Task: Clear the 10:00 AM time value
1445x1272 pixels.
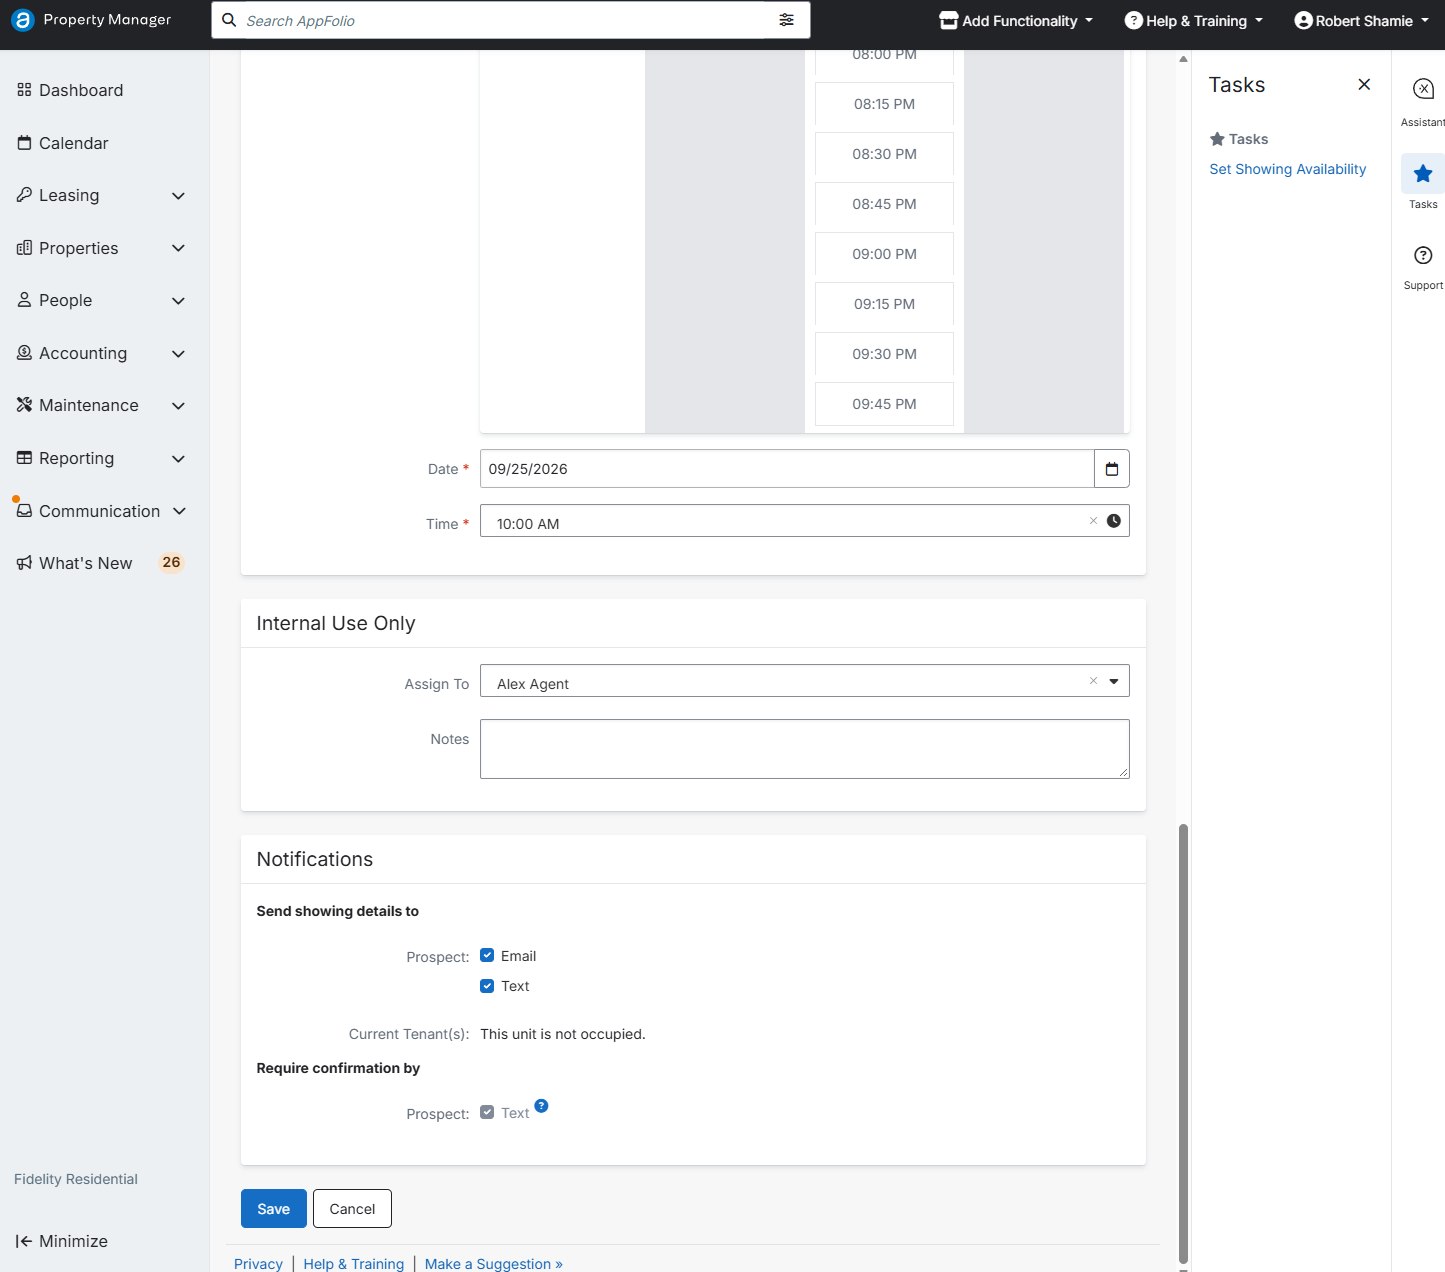Action: (x=1093, y=521)
